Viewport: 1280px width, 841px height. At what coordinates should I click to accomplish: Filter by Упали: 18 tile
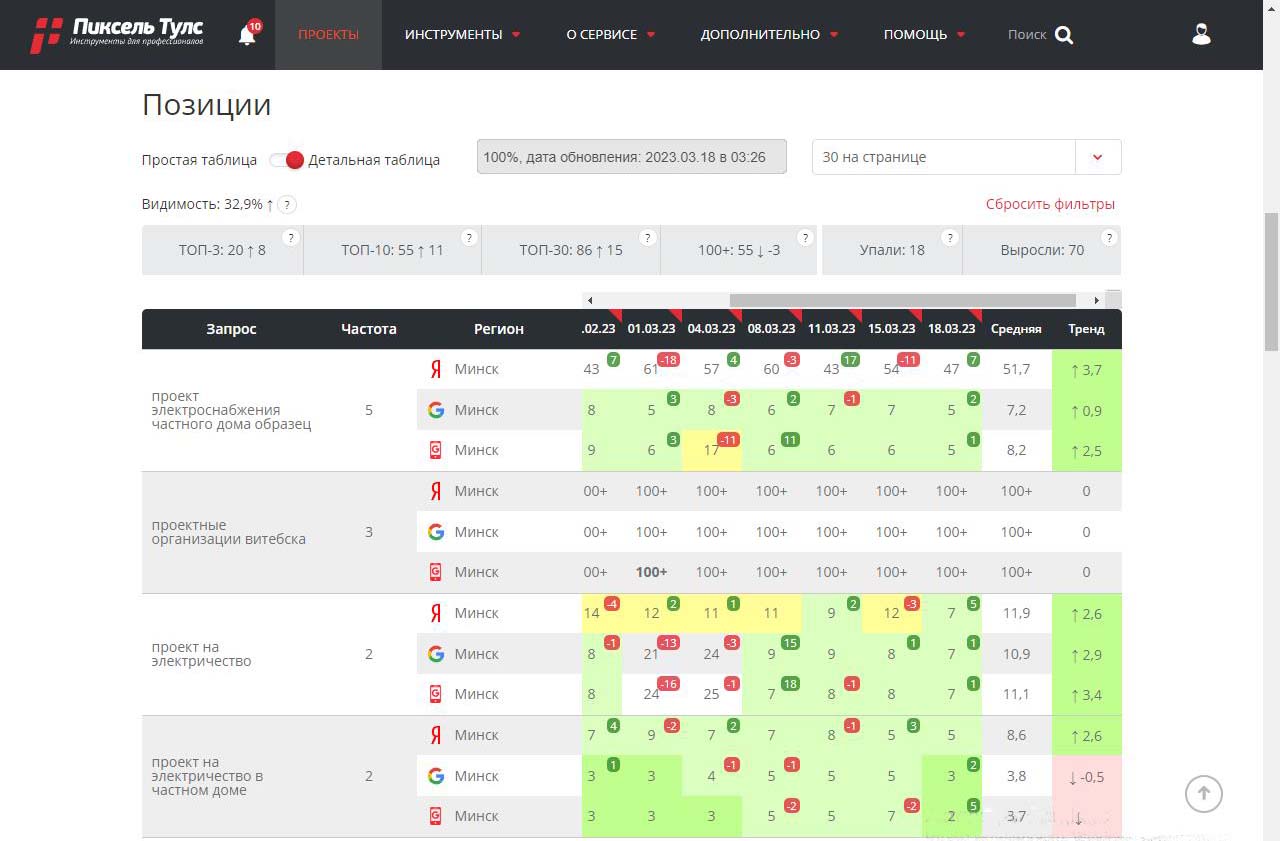click(891, 250)
